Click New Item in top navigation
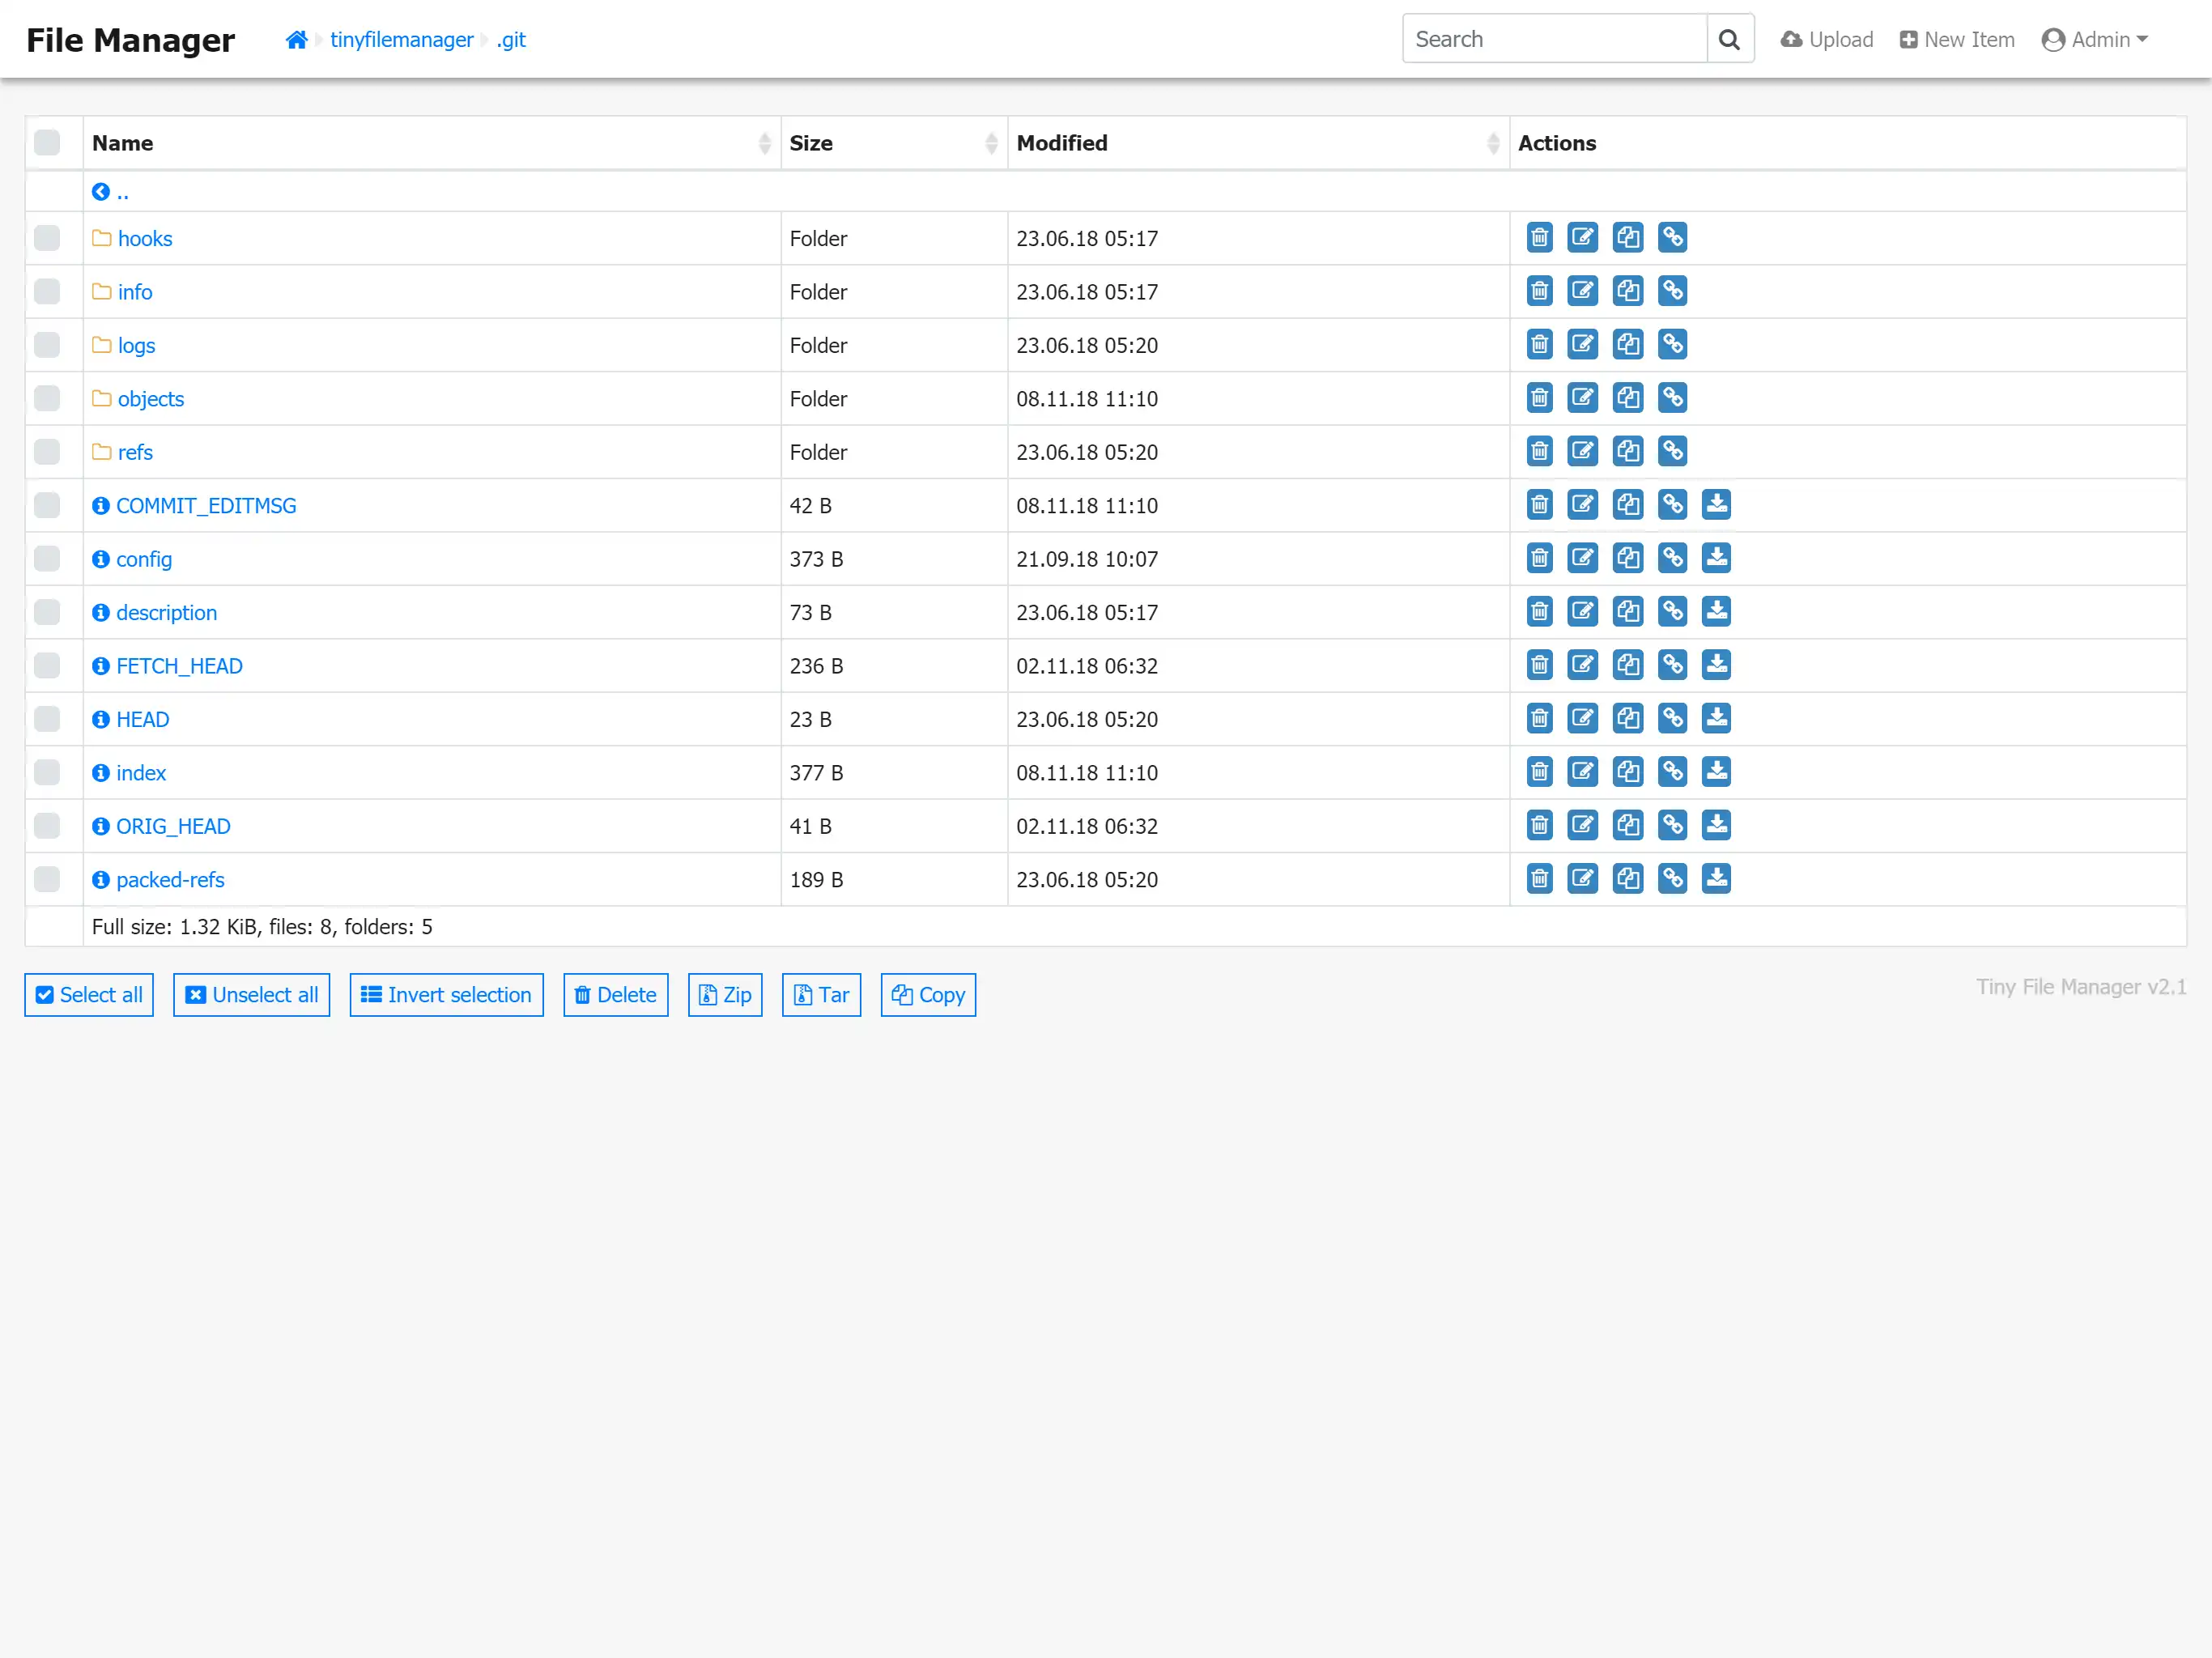 coord(1956,38)
